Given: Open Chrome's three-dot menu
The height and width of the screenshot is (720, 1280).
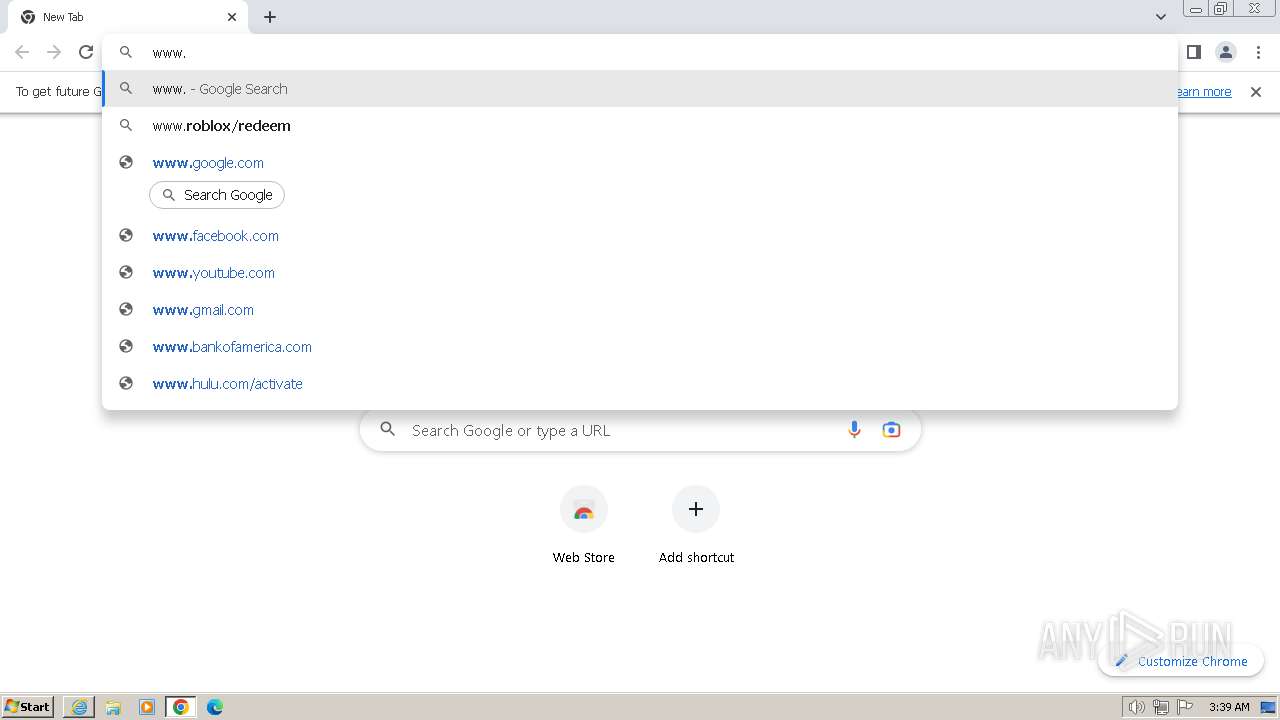Looking at the screenshot, I should [x=1258, y=52].
